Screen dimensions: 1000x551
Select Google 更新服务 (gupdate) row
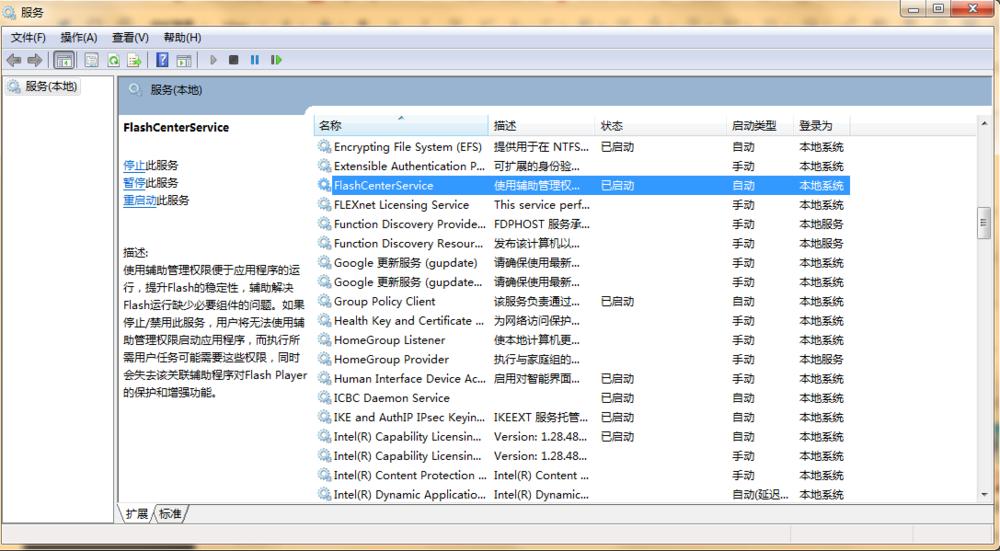[x=582, y=263]
